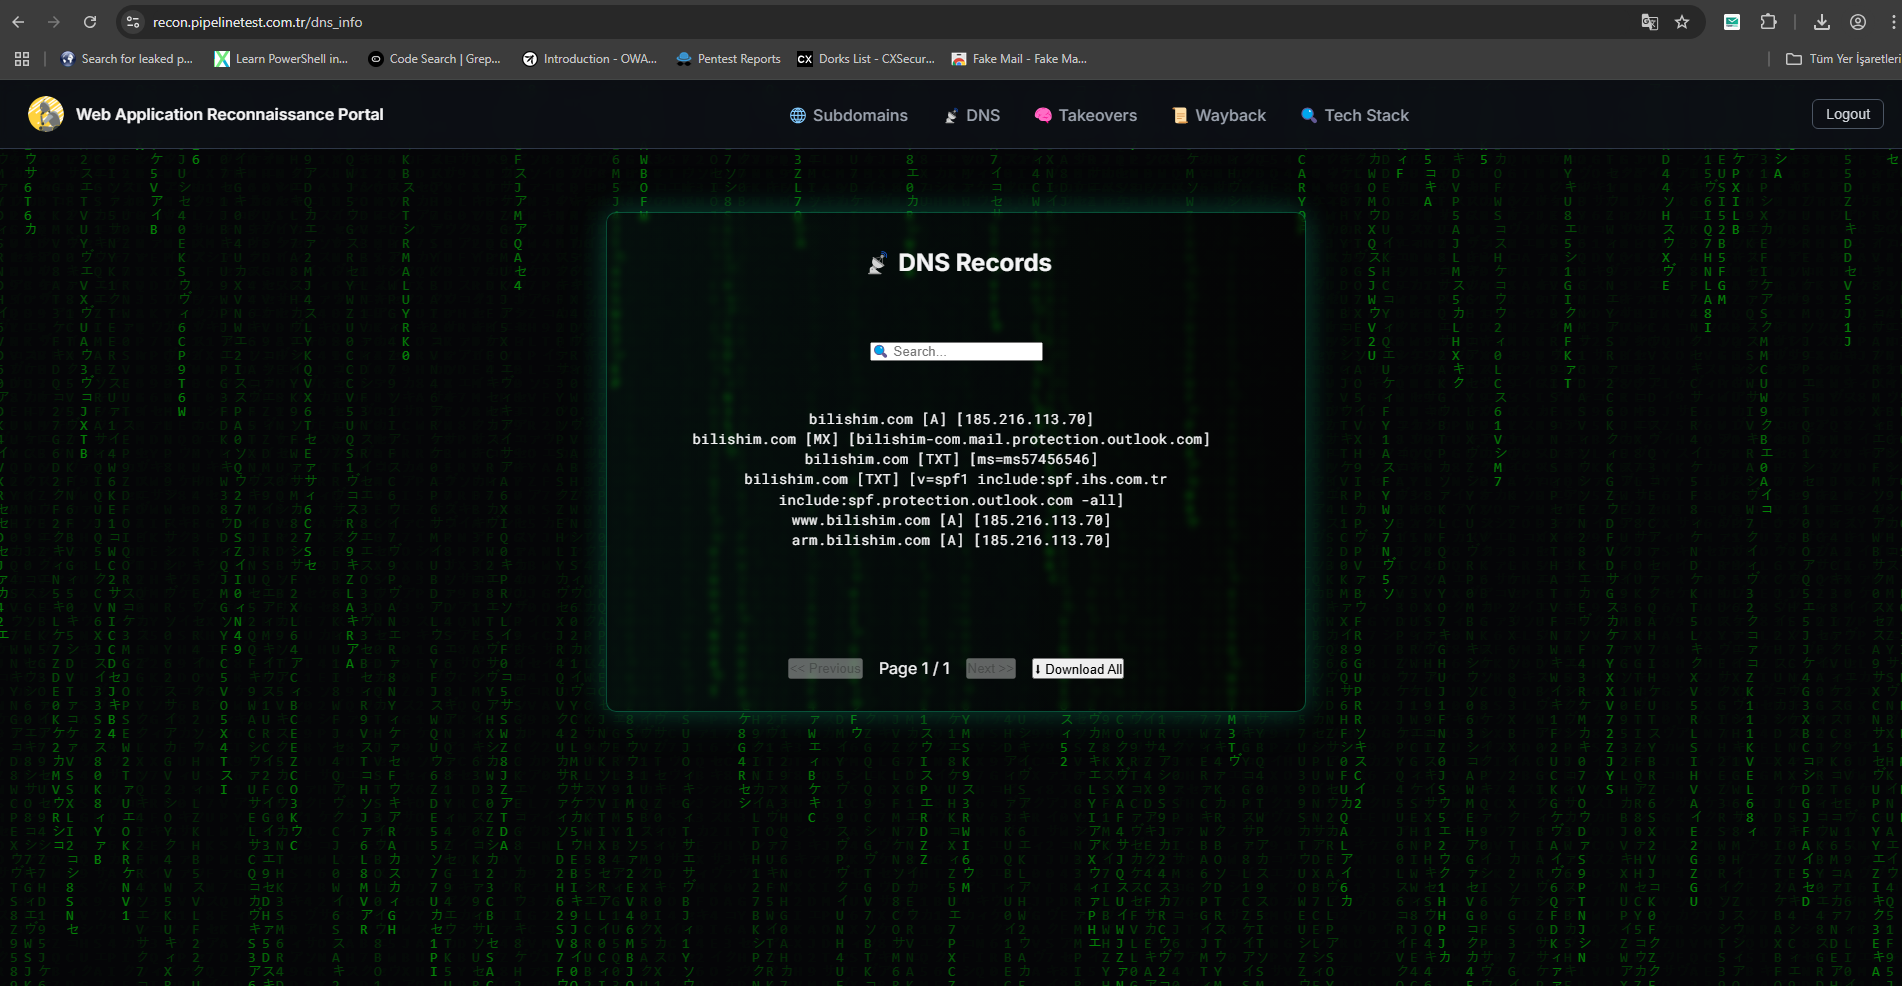Click the Web Application Reconnaissance Portal title
Image resolution: width=1902 pixels, height=986 pixels.
pos(230,114)
